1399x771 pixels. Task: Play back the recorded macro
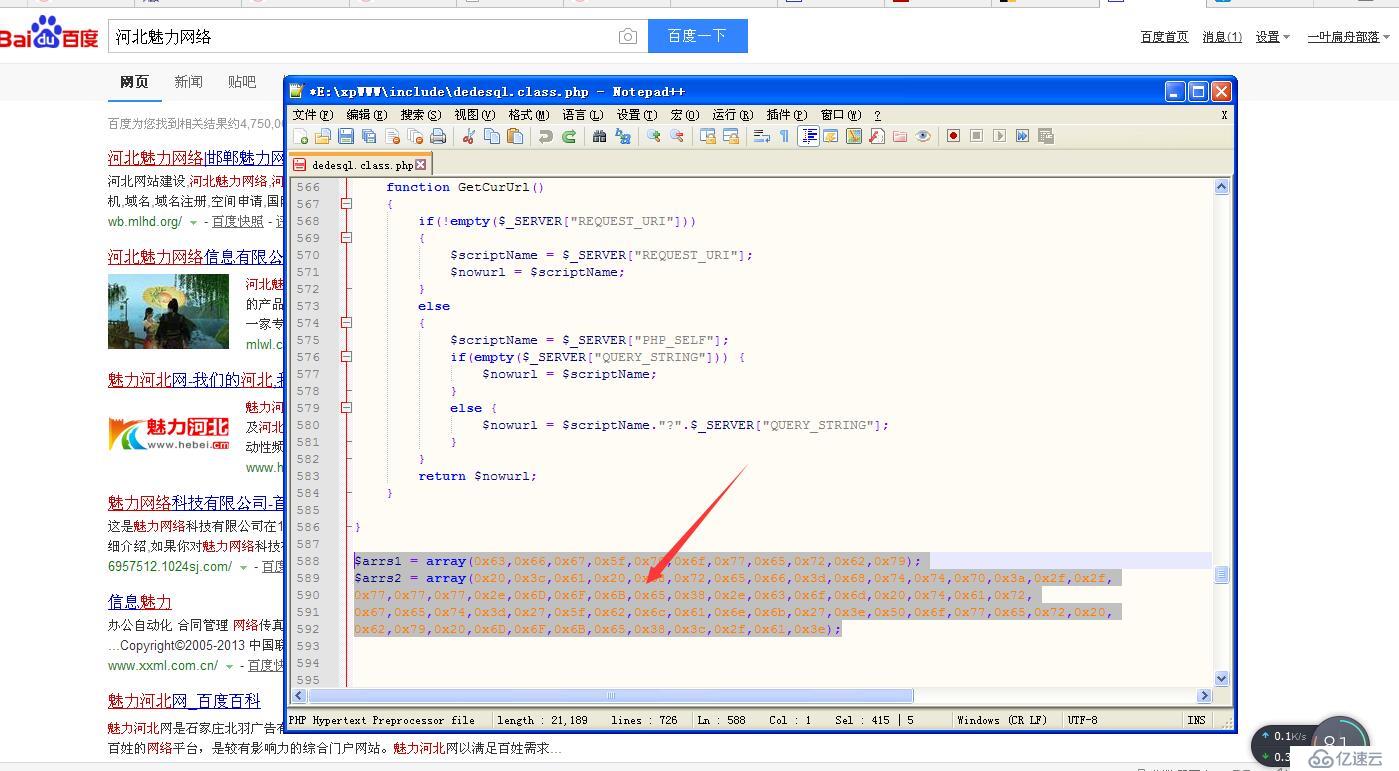click(999, 136)
